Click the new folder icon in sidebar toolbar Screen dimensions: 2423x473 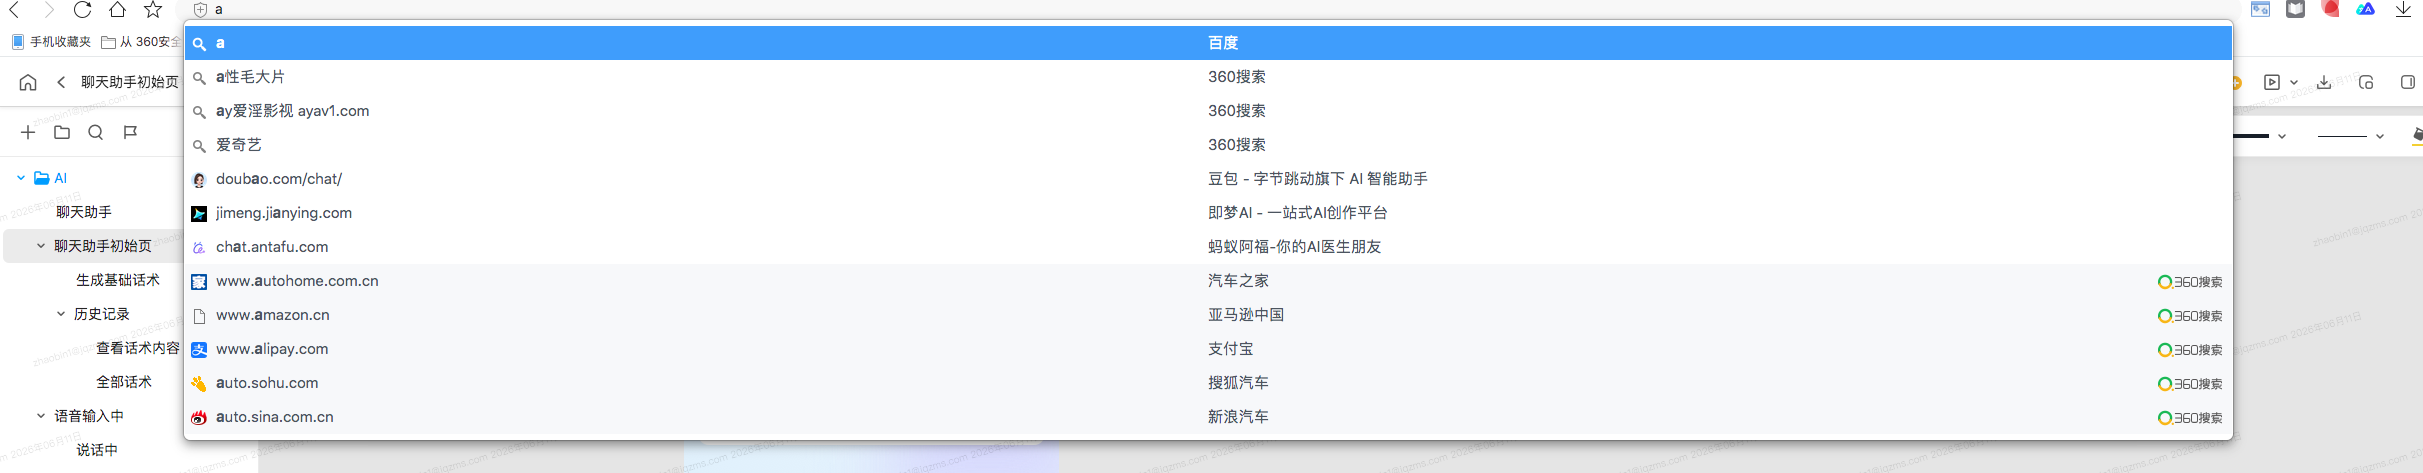62,132
